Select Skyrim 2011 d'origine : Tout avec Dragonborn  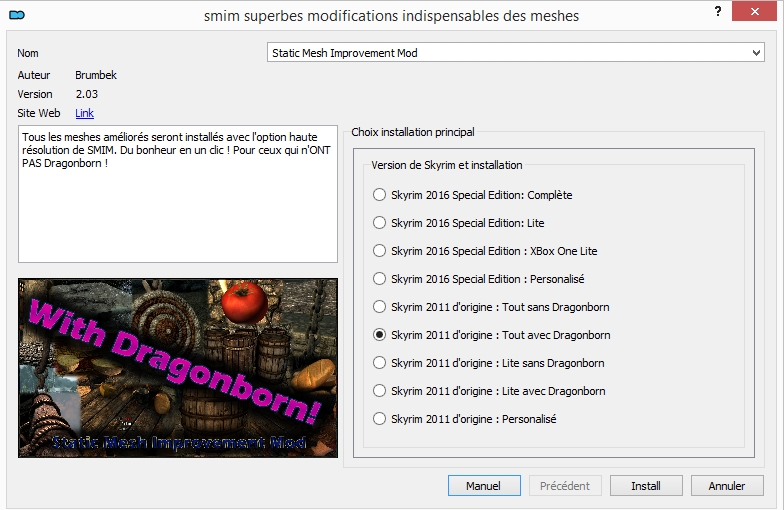[379, 335]
